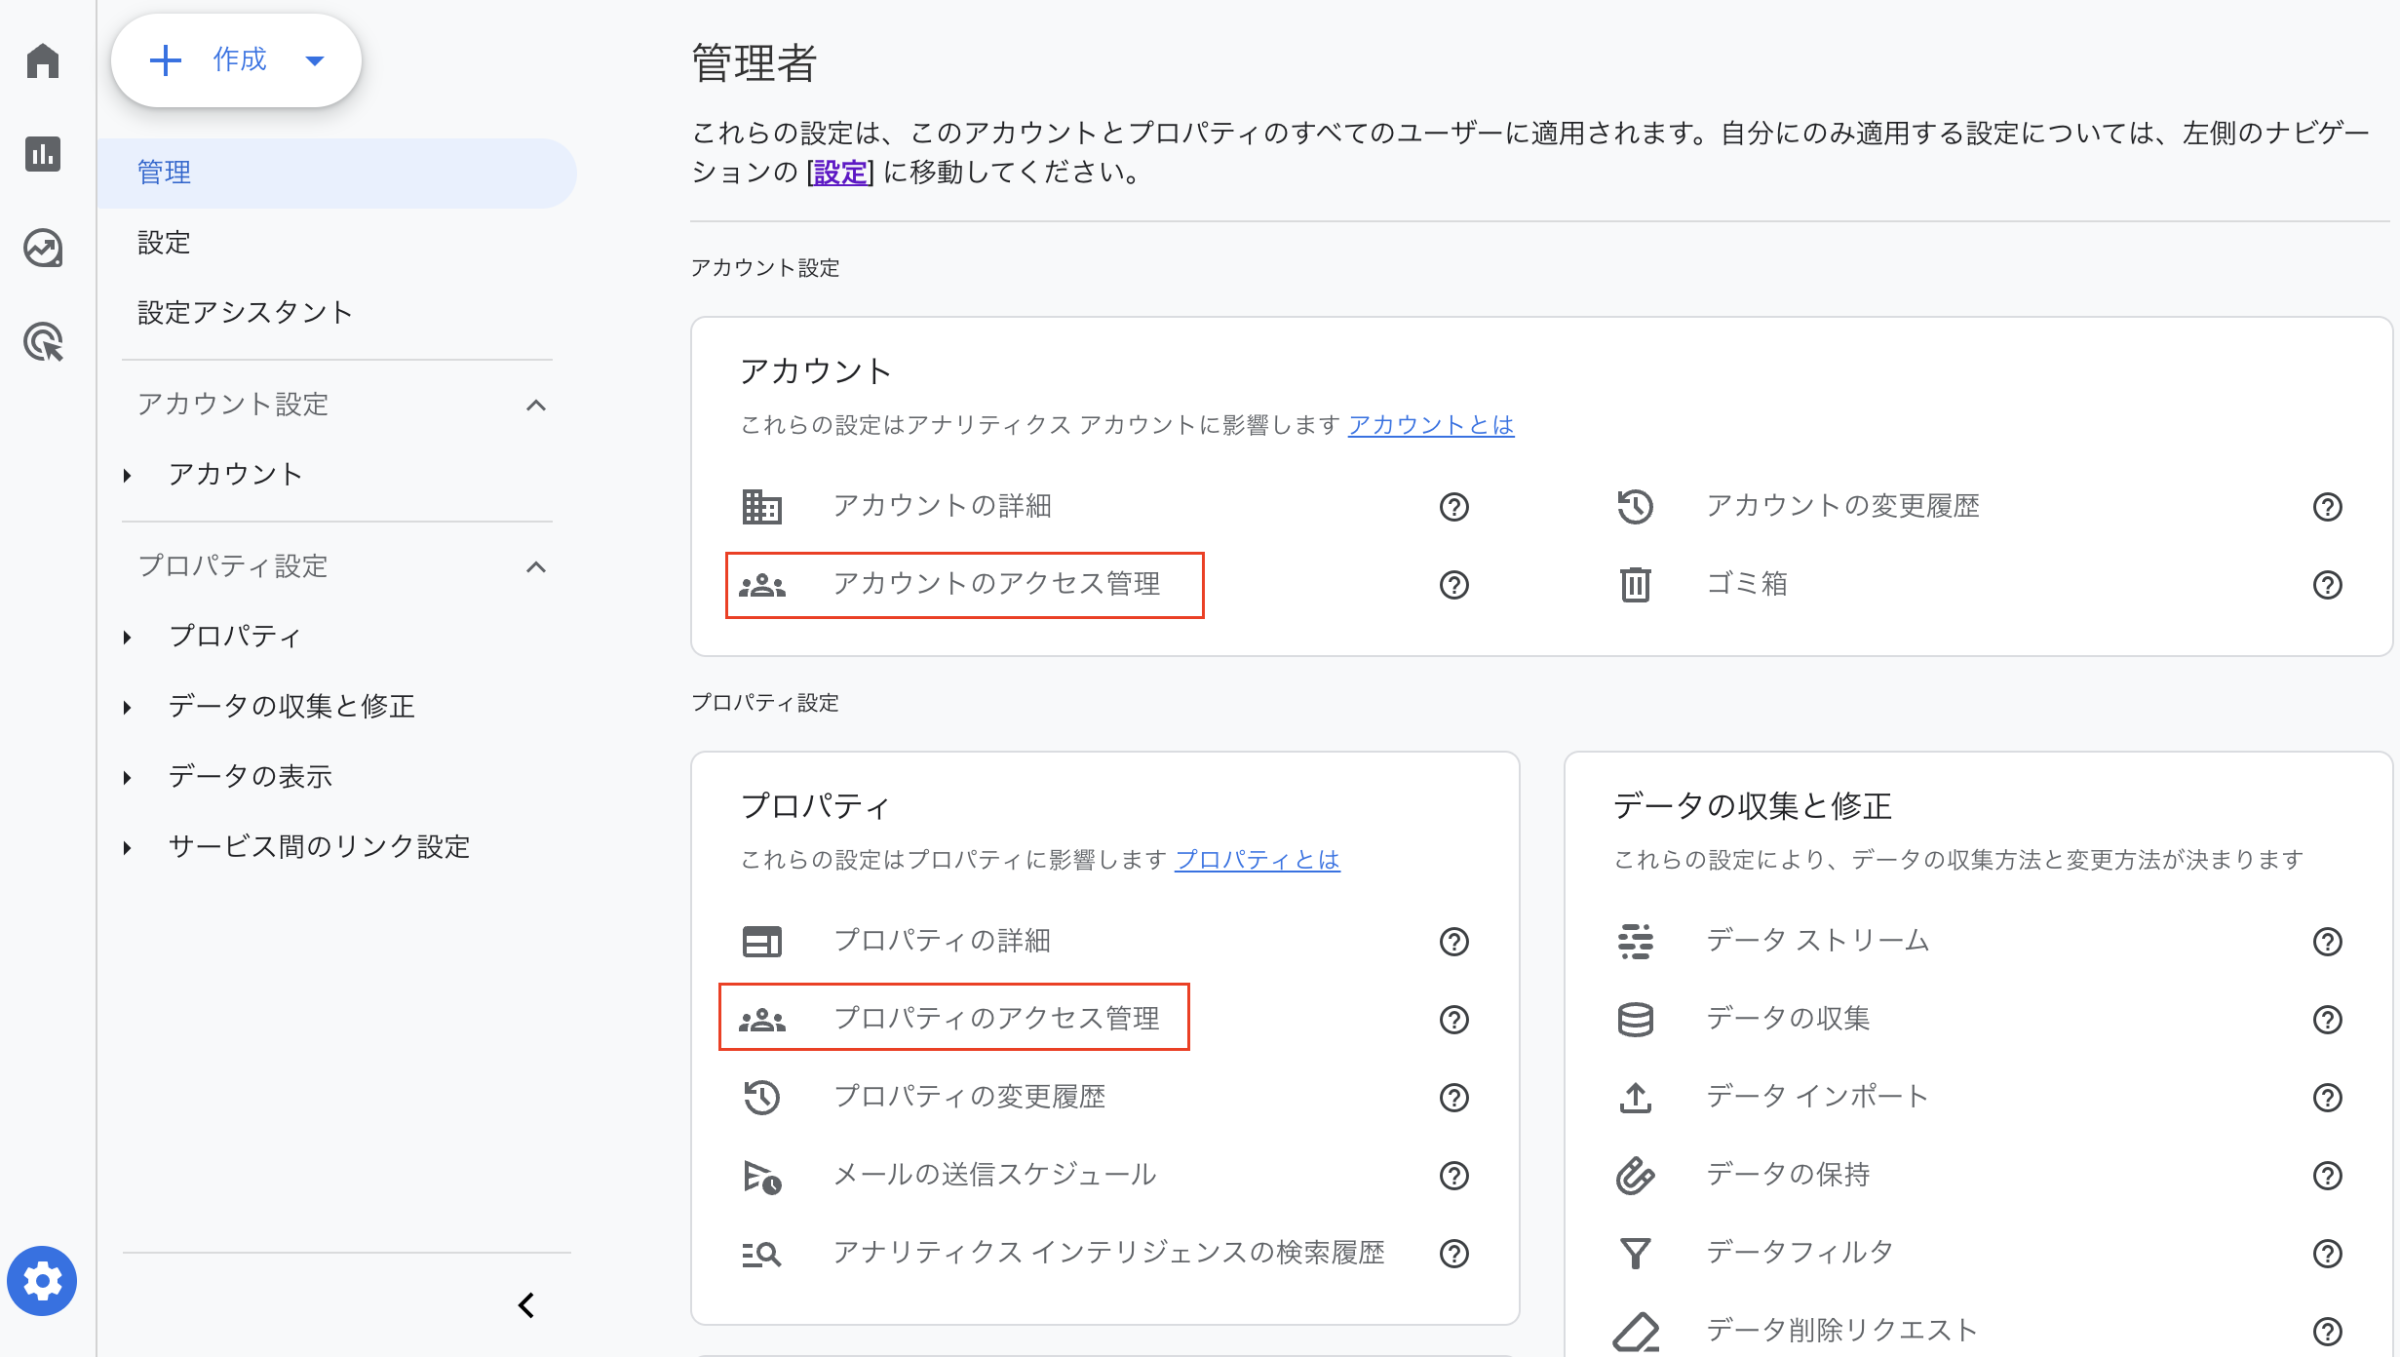Open help for メールの送信スケジュール
The image size is (2400, 1357).
pos(1454,1176)
